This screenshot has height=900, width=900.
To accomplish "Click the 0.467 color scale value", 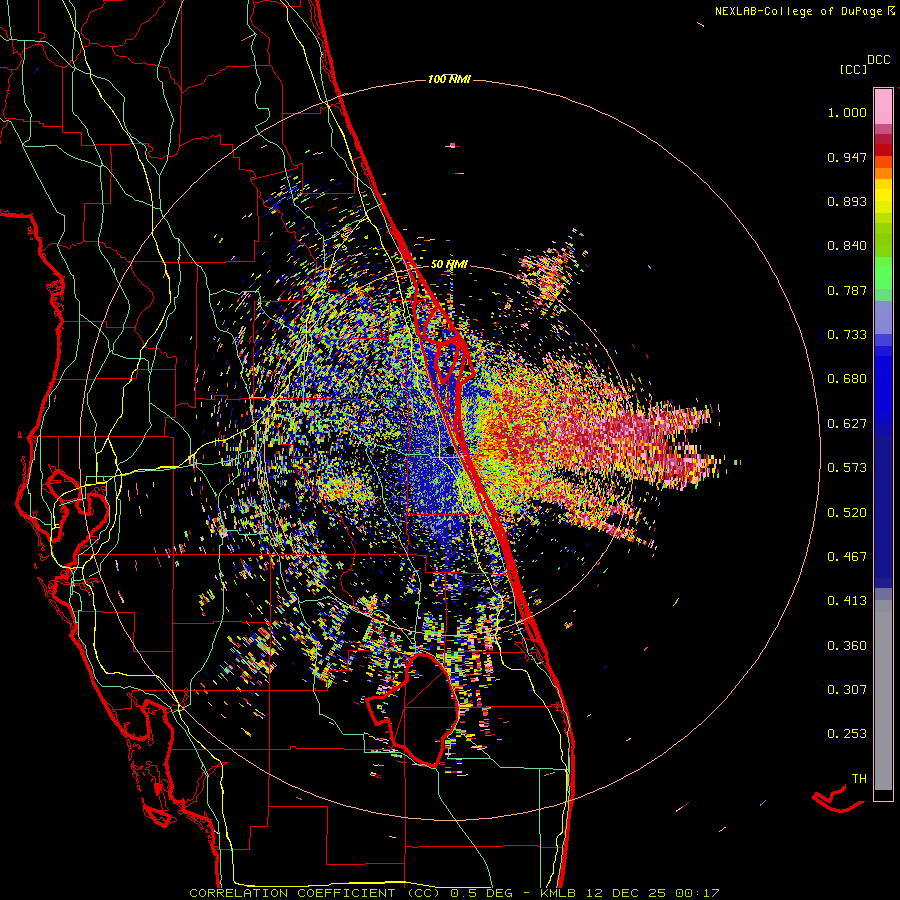I will pyautogui.click(x=847, y=557).
